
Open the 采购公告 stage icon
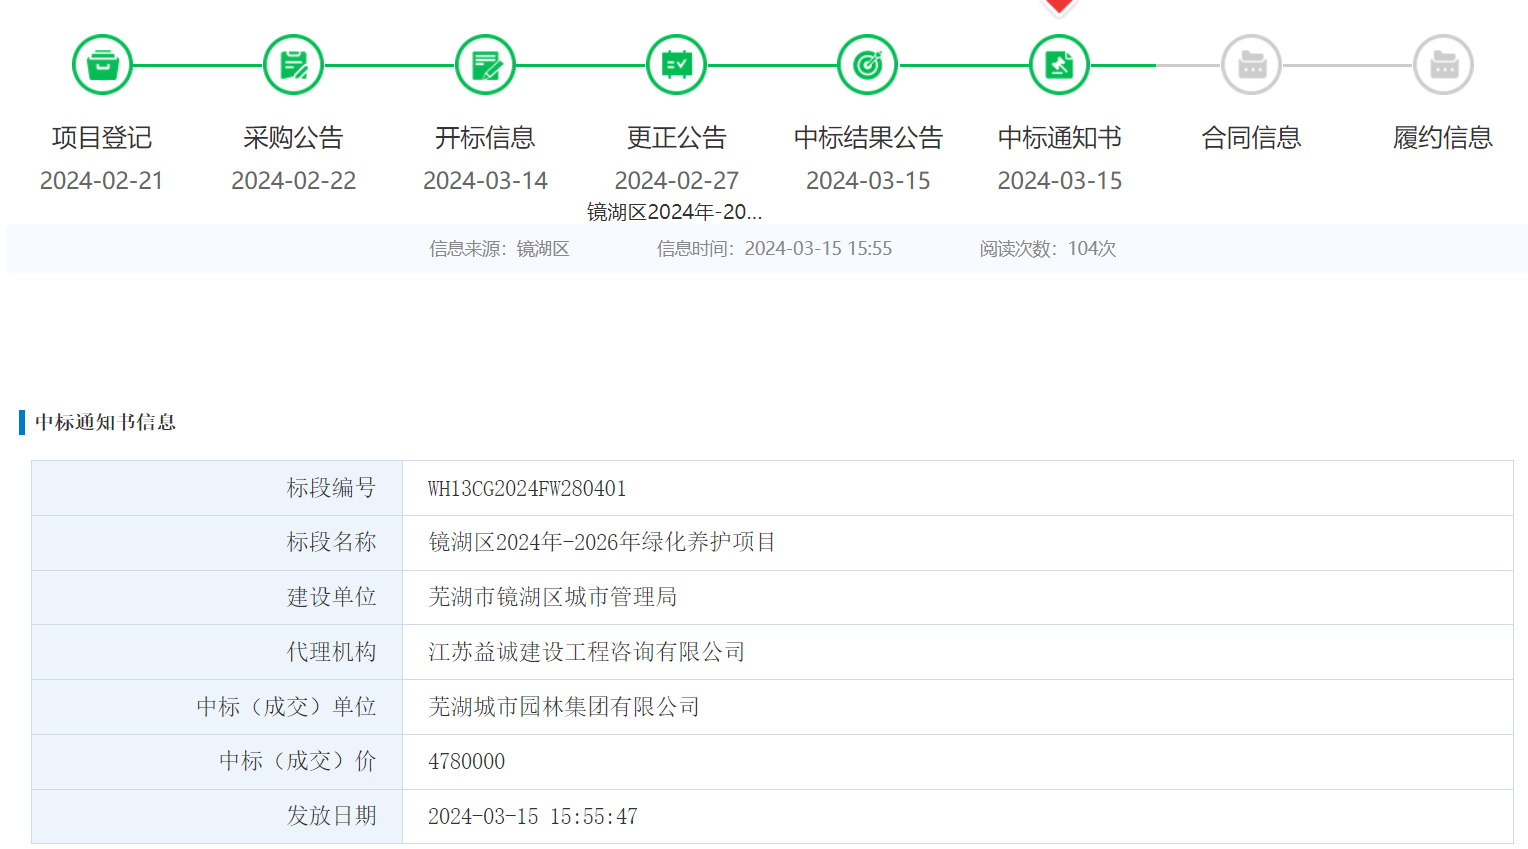pos(293,65)
